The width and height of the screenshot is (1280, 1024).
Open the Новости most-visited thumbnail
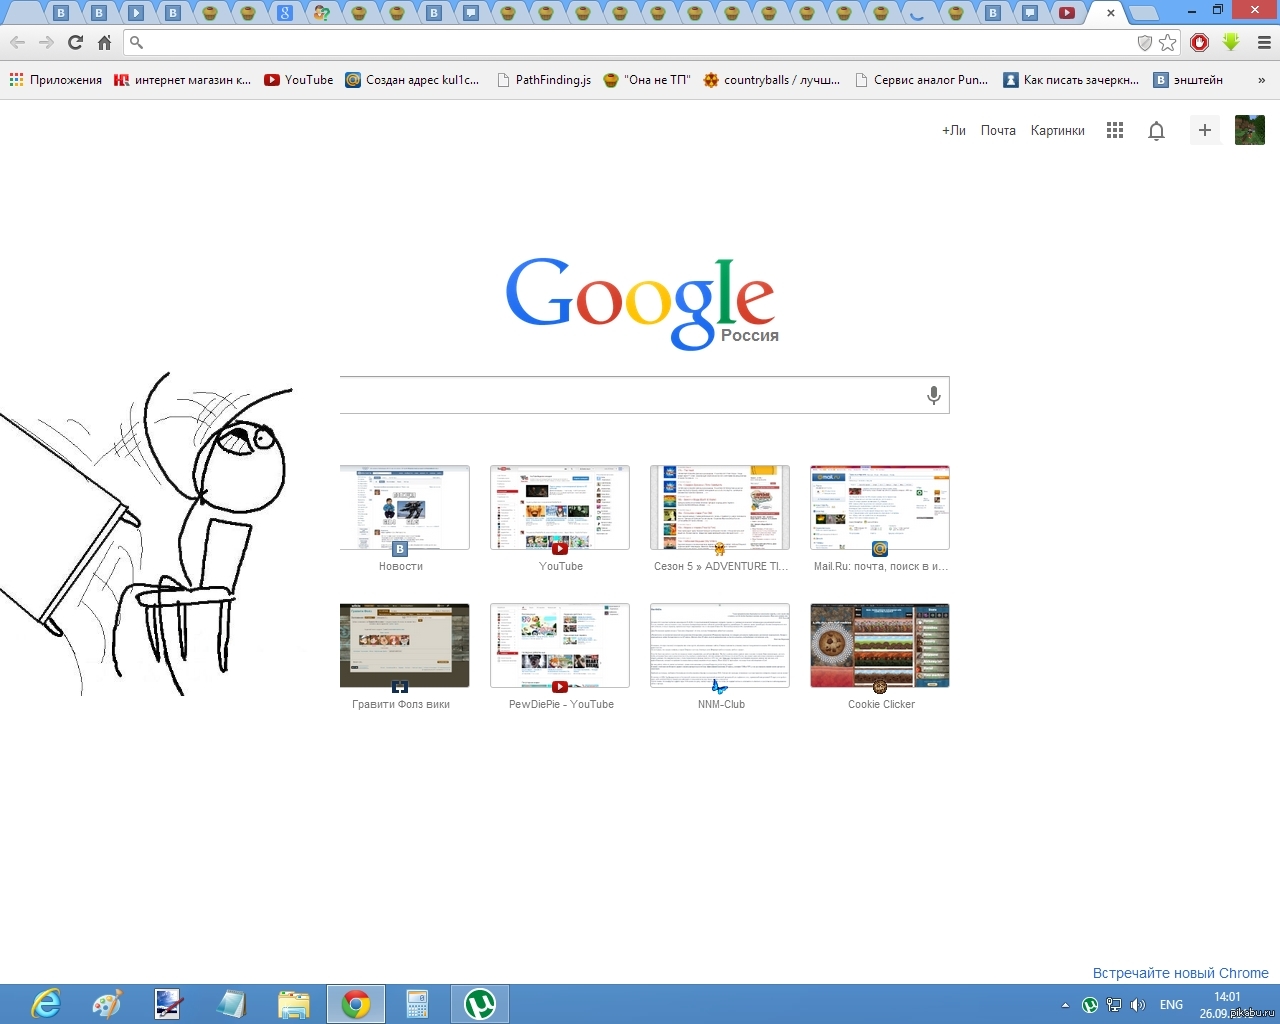tap(404, 508)
